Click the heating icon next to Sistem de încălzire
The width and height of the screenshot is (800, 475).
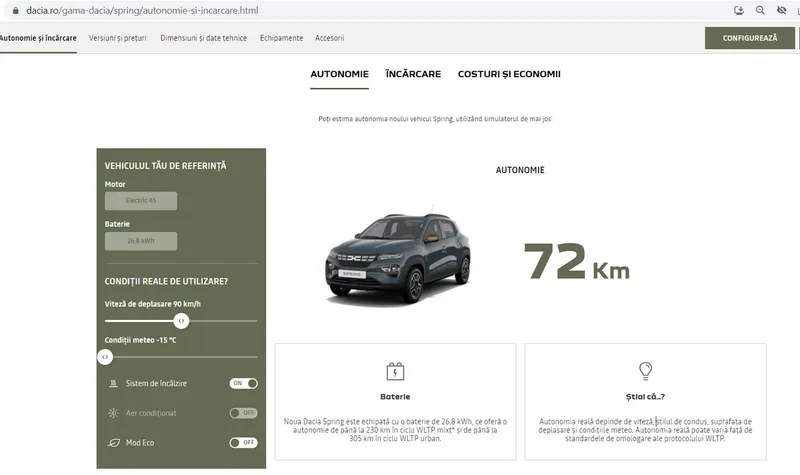[113, 383]
